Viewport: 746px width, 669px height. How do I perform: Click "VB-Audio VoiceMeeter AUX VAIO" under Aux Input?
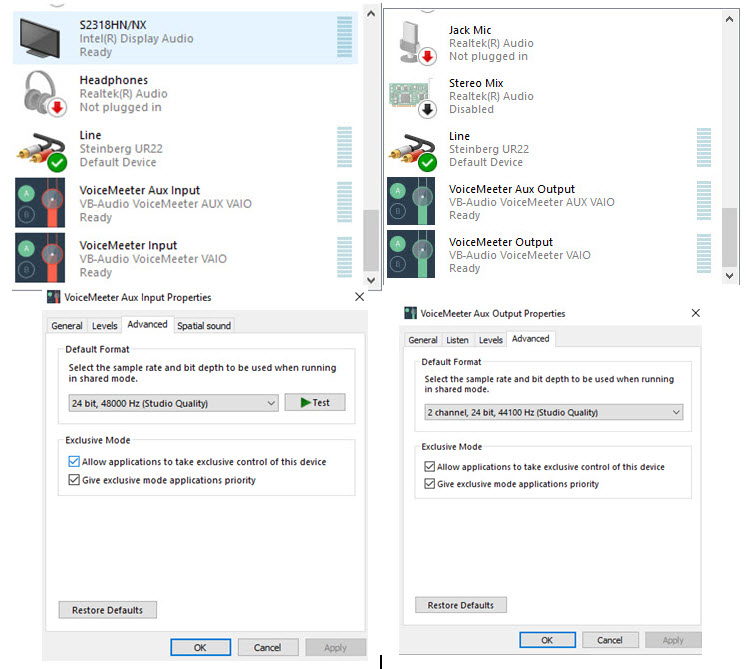point(166,204)
